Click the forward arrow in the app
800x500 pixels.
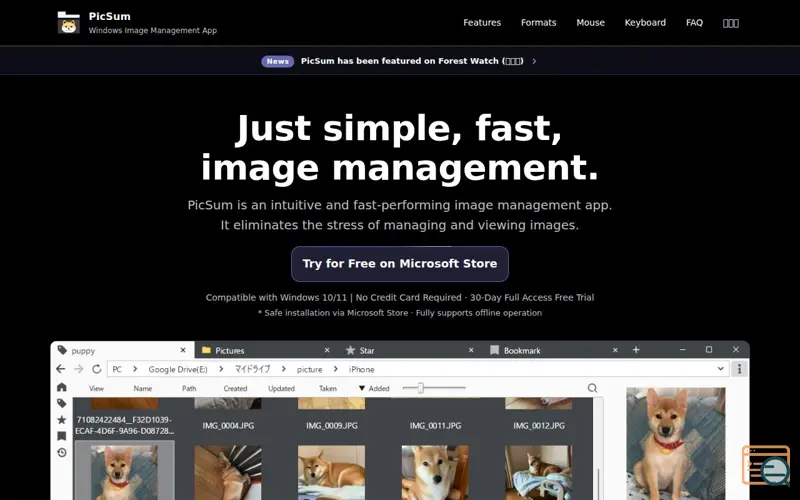pos(79,369)
